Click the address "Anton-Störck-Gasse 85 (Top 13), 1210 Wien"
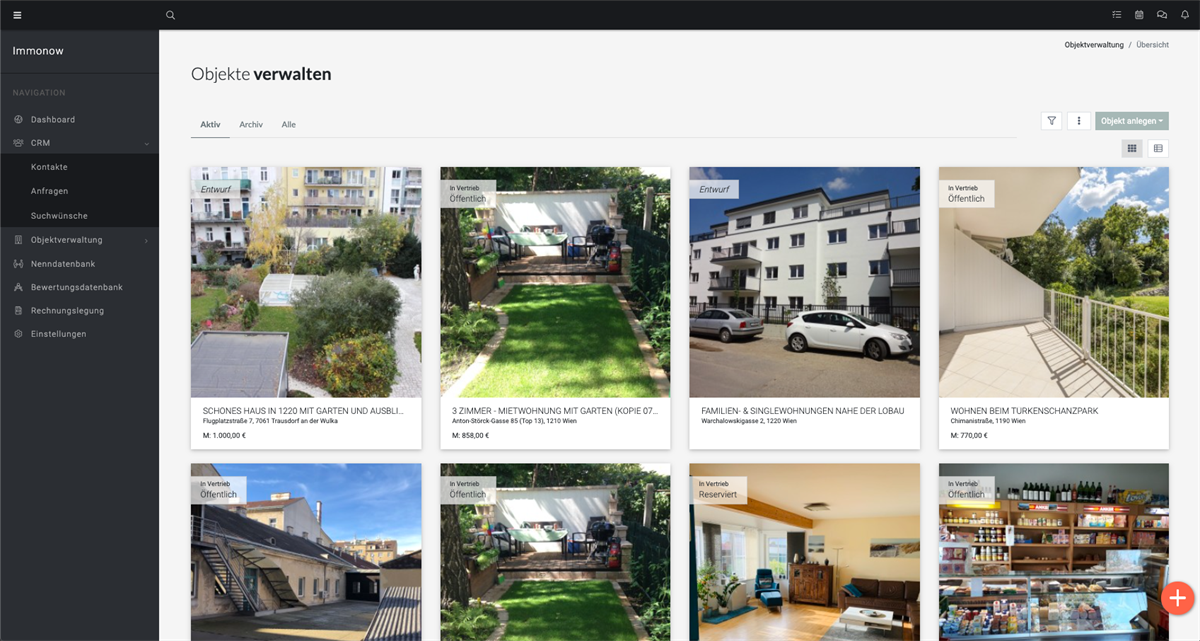This screenshot has height=641, width=1200. click(x=514, y=422)
